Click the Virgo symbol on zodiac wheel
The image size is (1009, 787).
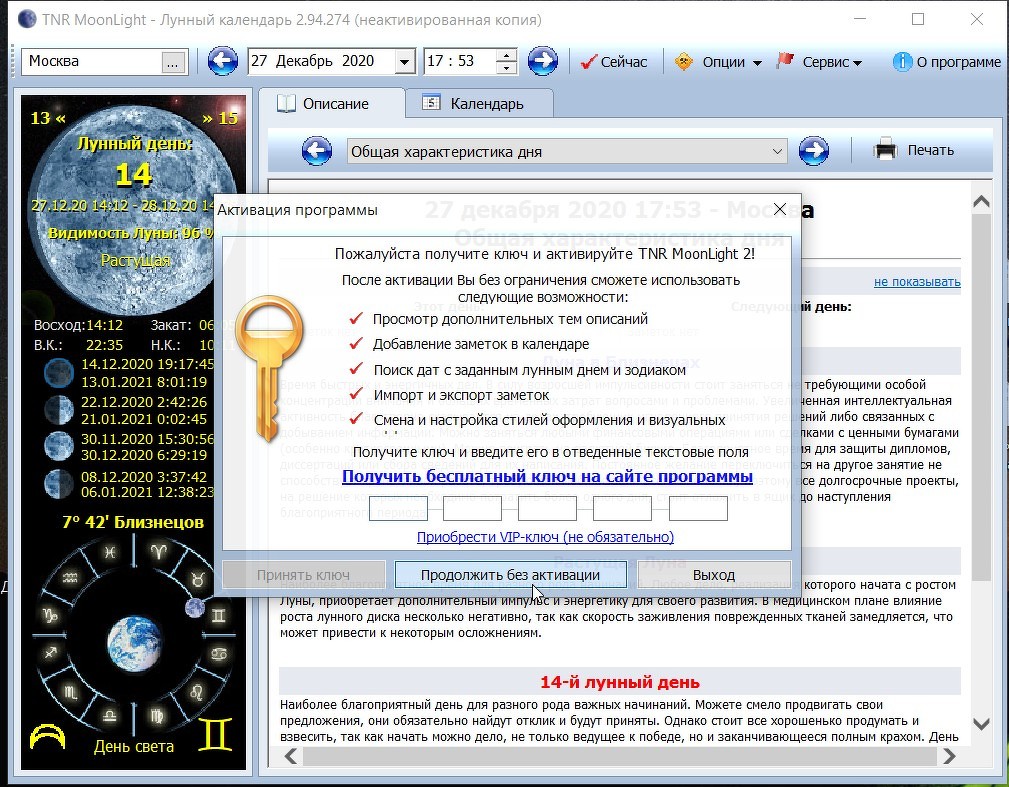pos(156,715)
